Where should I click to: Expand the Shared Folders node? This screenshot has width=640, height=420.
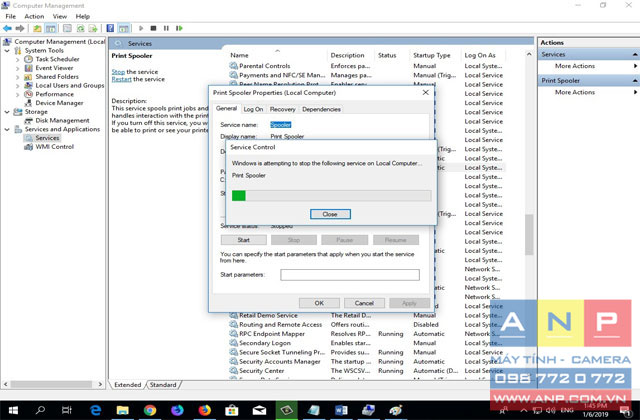pyautogui.click(x=17, y=77)
